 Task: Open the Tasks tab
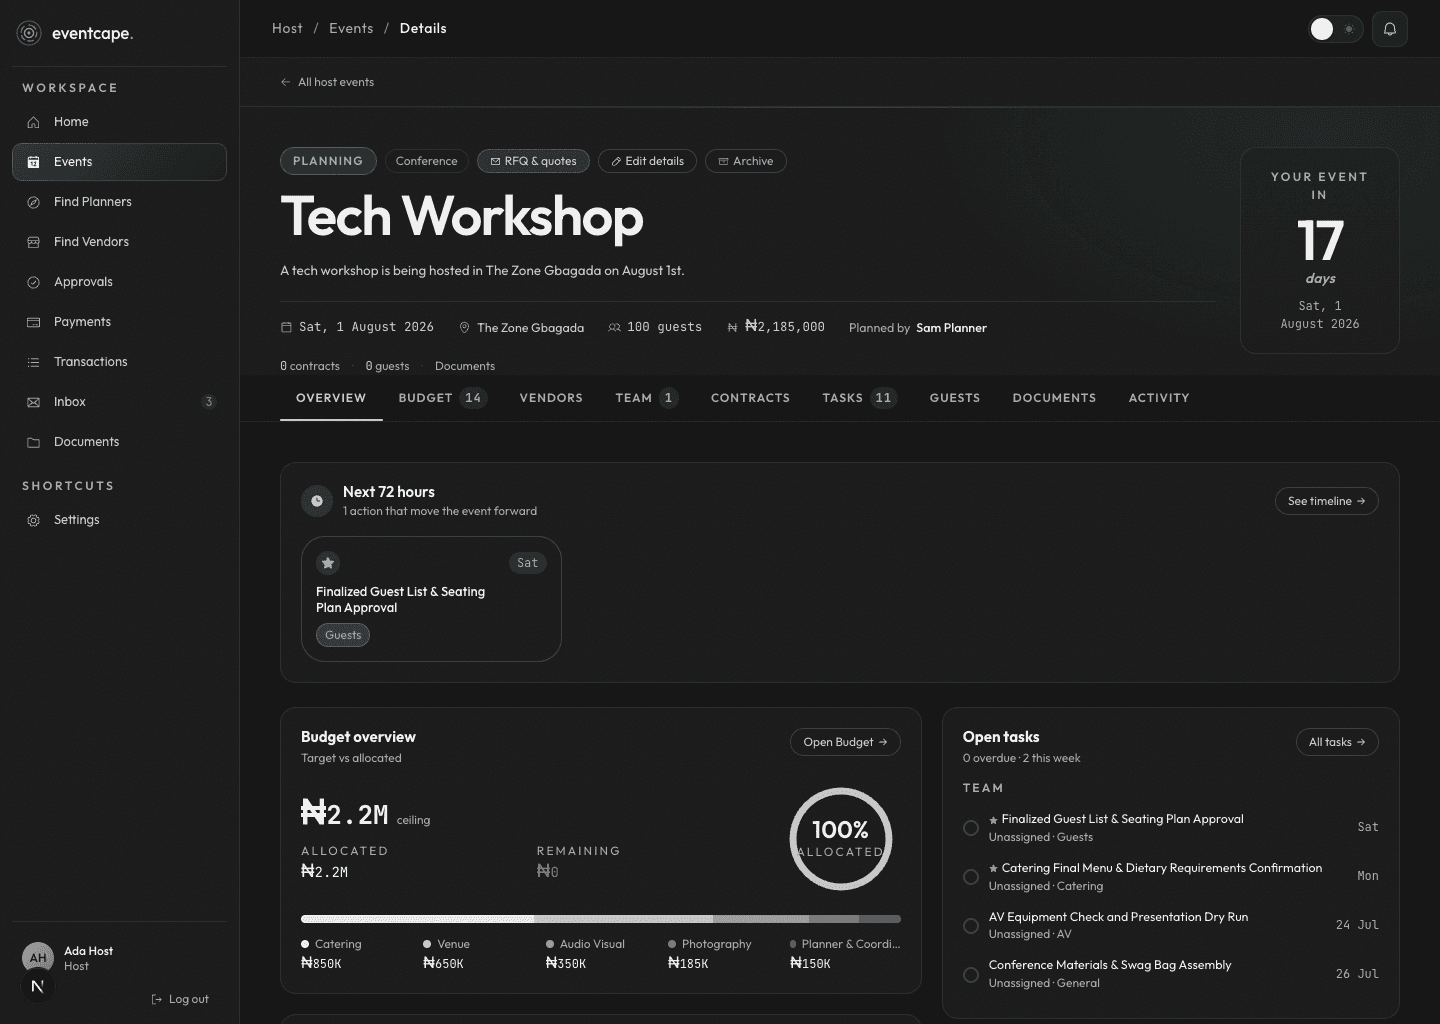(x=859, y=398)
